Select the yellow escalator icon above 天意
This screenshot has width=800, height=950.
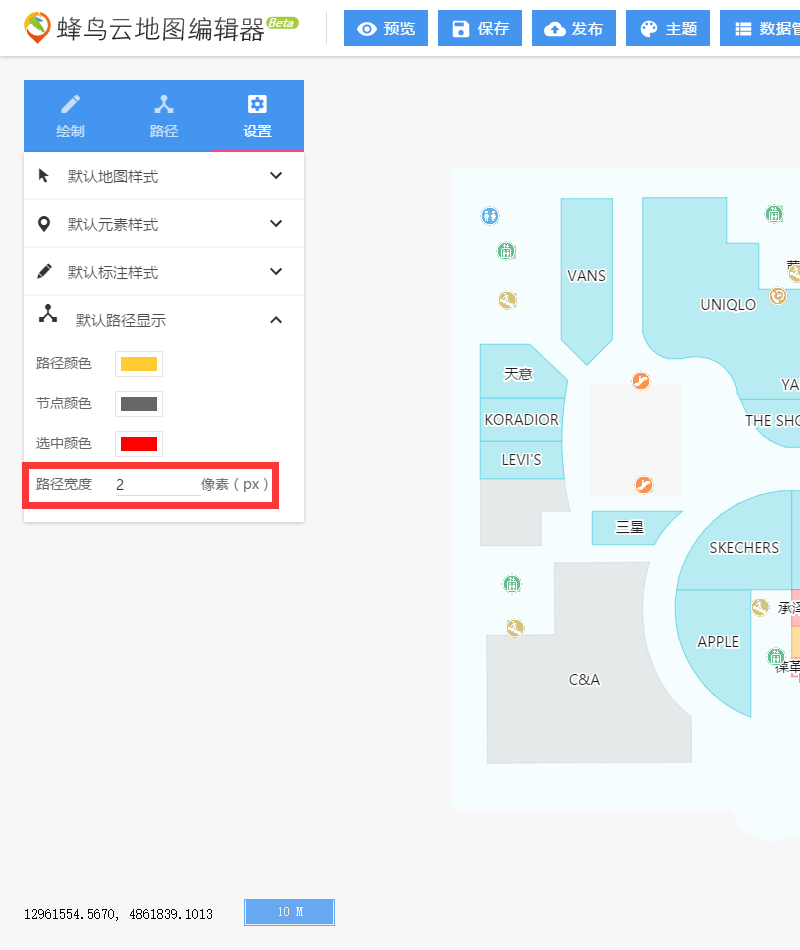pos(507,300)
